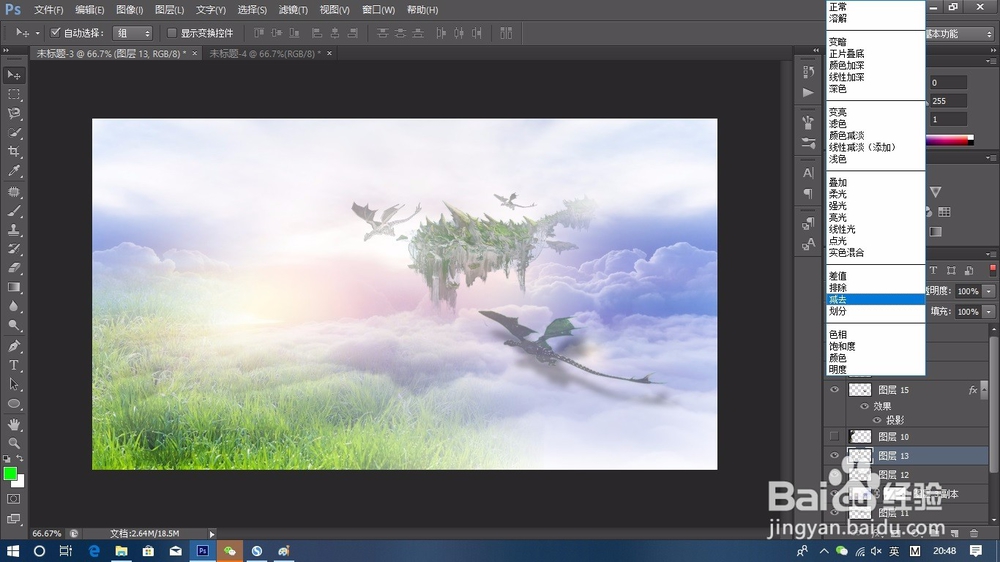This screenshot has width=1000, height=562.
Task: Select the Gradient tool
Action: click(x=13, y=287)
